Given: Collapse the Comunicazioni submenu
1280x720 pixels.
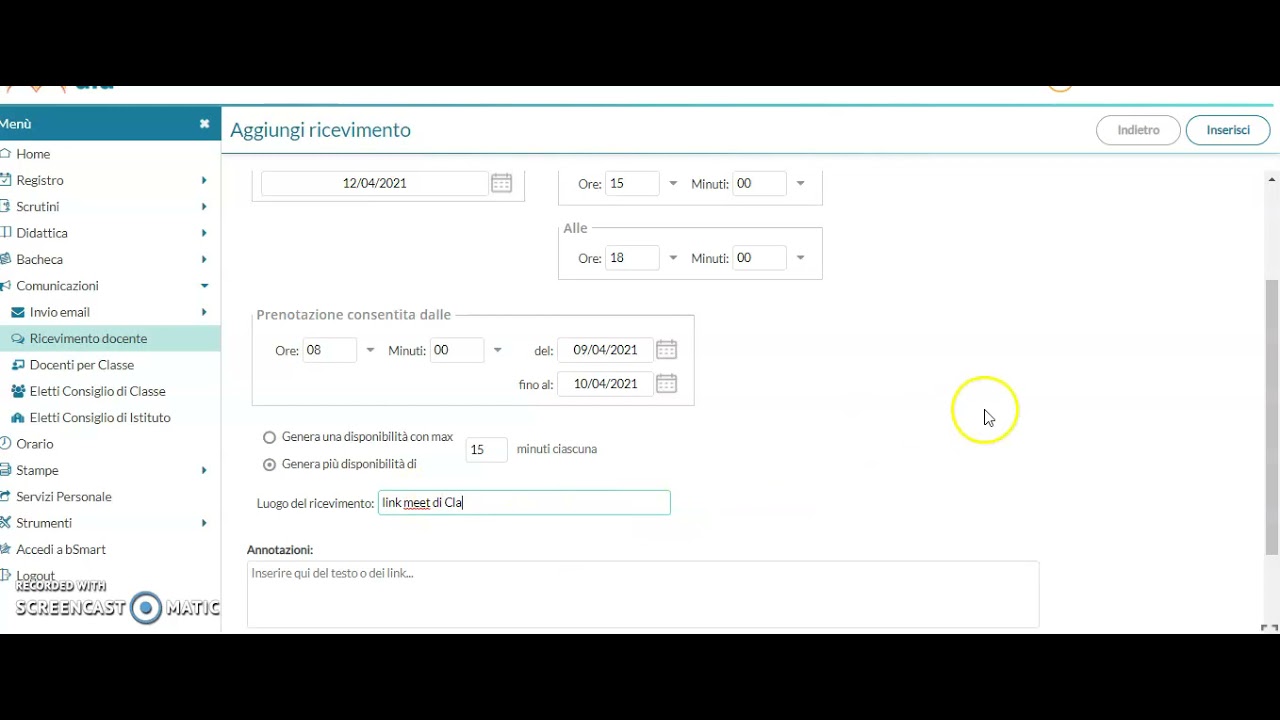Looking at the screenshot, I should pyautogui.click(x=204, y=286).
